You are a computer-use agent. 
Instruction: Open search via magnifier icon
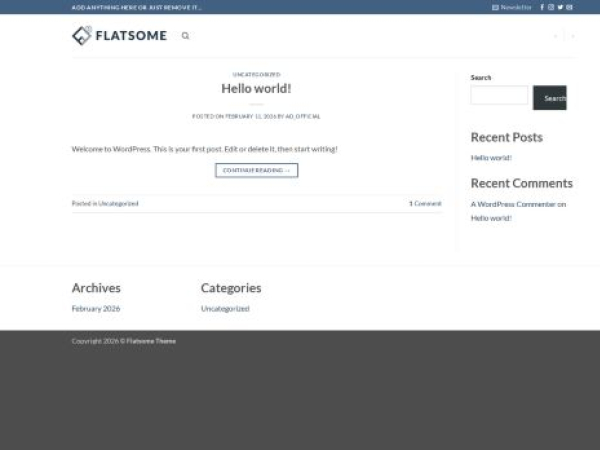(x=185, y=36)
